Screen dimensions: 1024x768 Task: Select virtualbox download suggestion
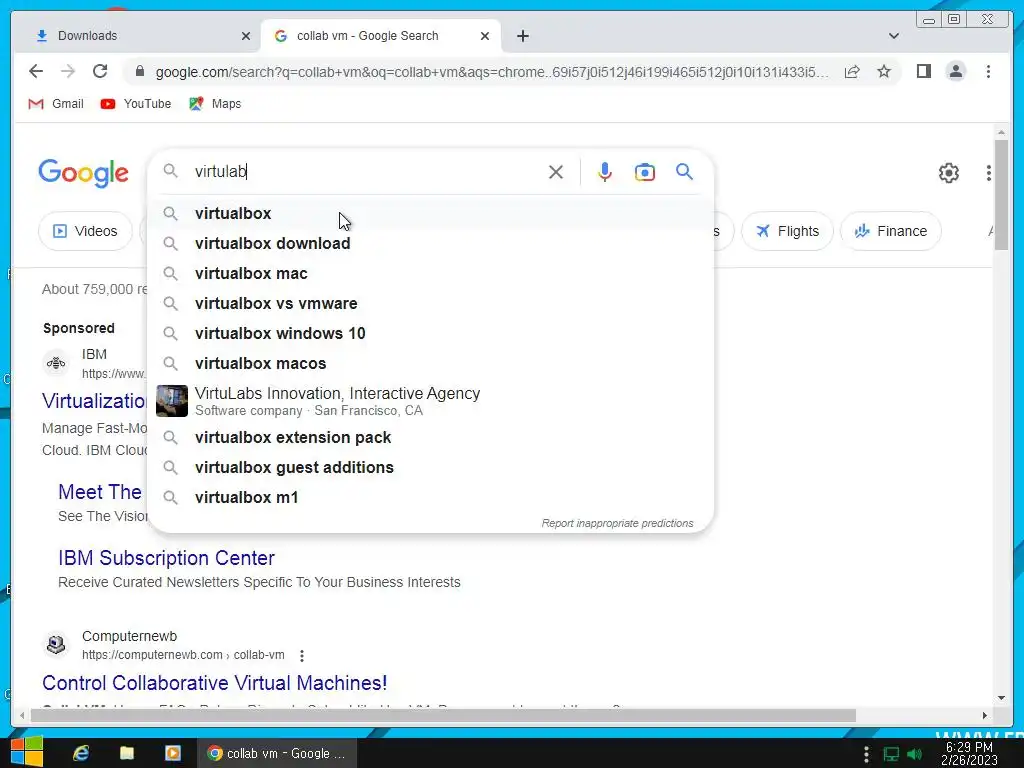[x=431, y=244]
